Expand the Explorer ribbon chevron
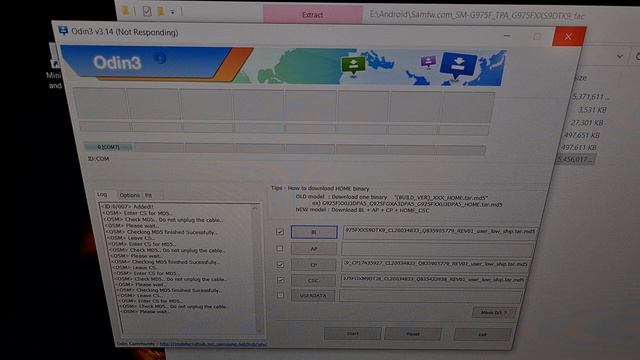This screenshot has height=360, width=640. [x=620, y=56]
